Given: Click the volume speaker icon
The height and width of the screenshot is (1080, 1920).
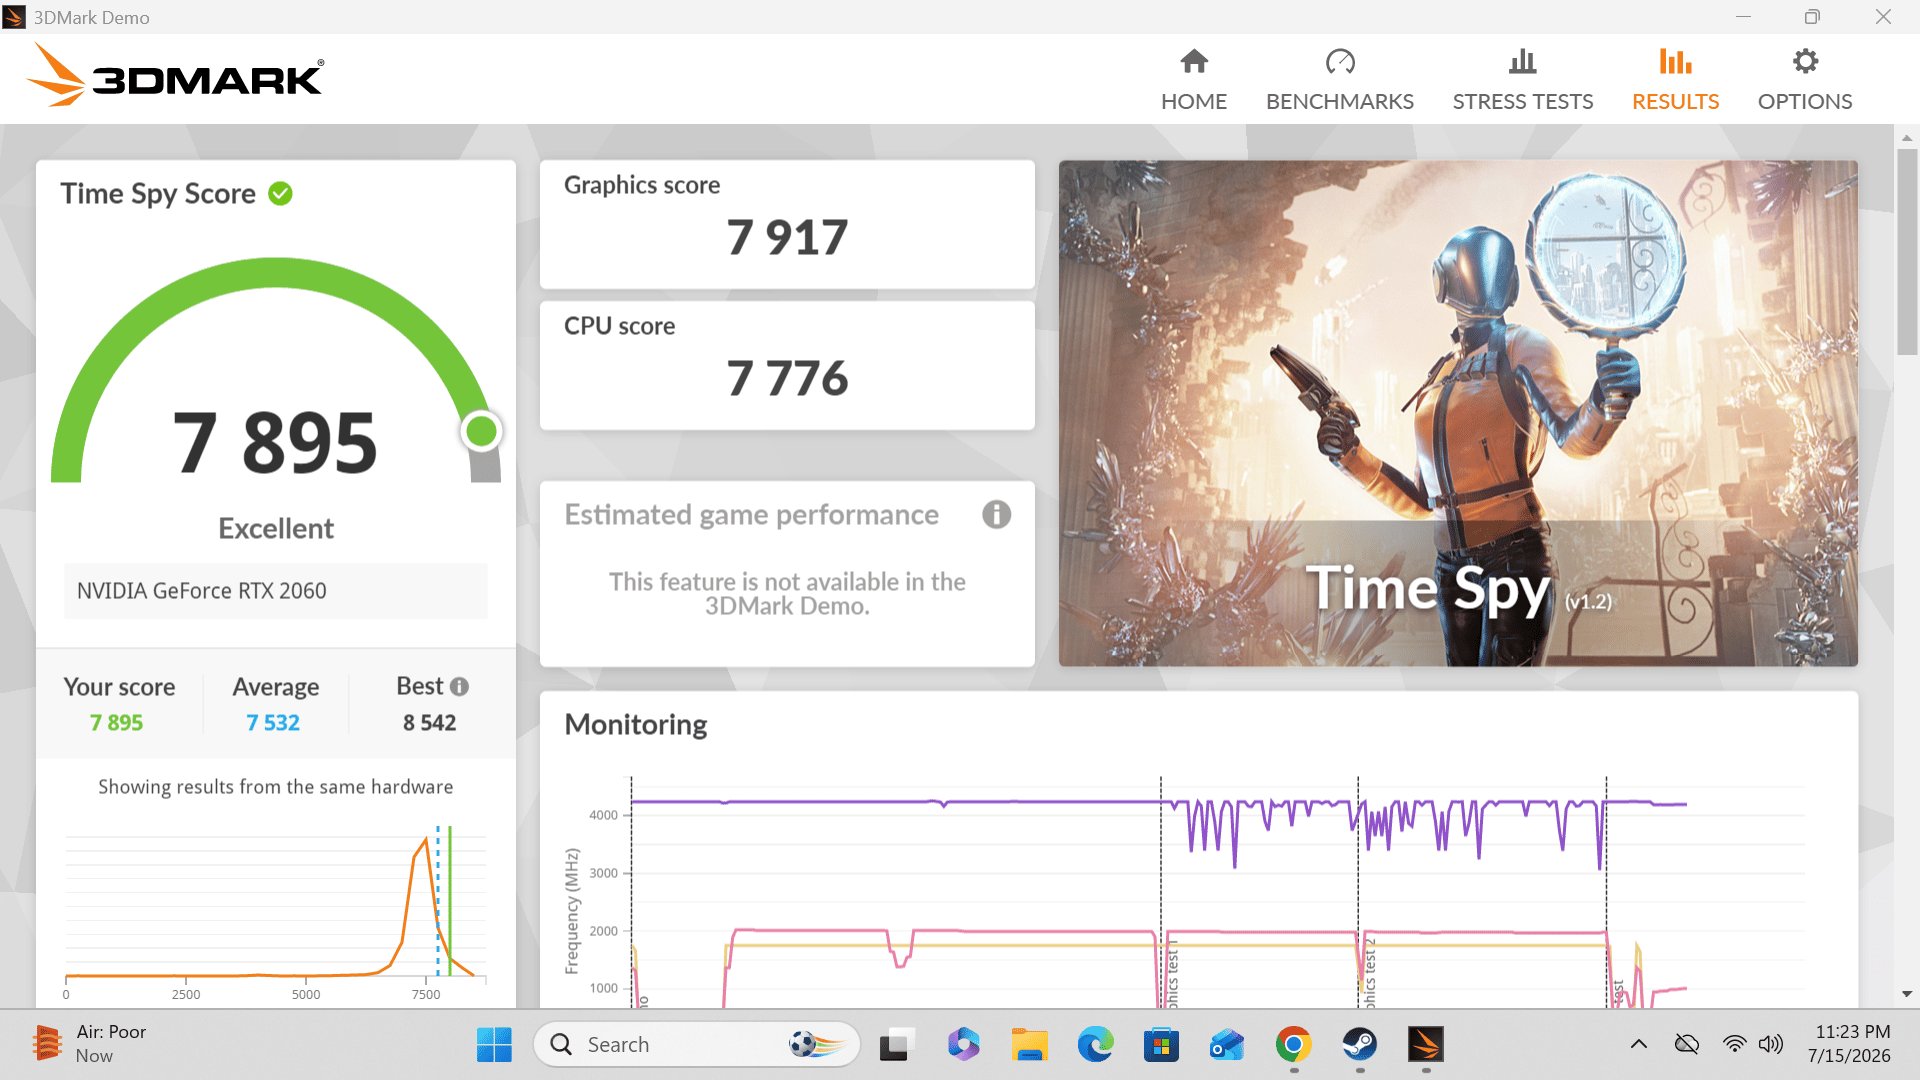Looking at the screenshot, I should click(1771, 1045).
